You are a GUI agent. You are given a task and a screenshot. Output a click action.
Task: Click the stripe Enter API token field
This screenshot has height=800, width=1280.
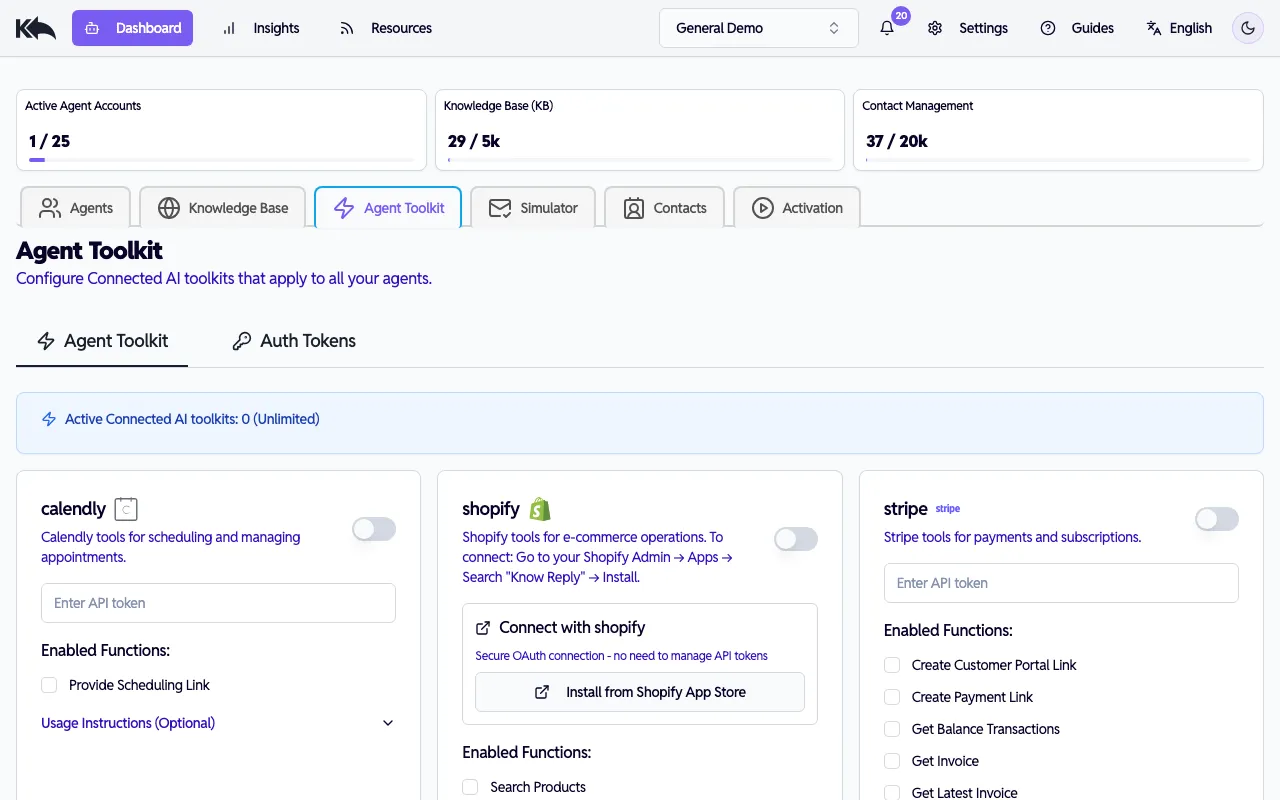click(1061, 583)
